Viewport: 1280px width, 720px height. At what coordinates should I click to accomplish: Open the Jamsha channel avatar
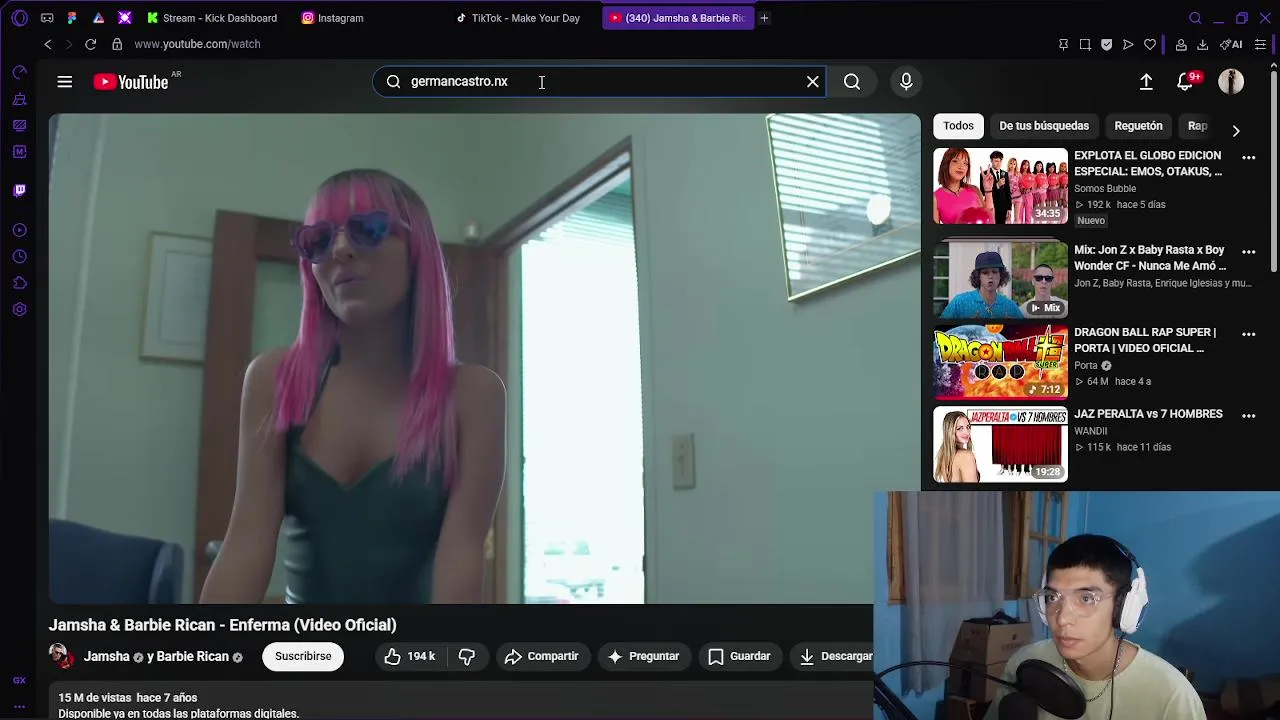(x=61, y=656)
